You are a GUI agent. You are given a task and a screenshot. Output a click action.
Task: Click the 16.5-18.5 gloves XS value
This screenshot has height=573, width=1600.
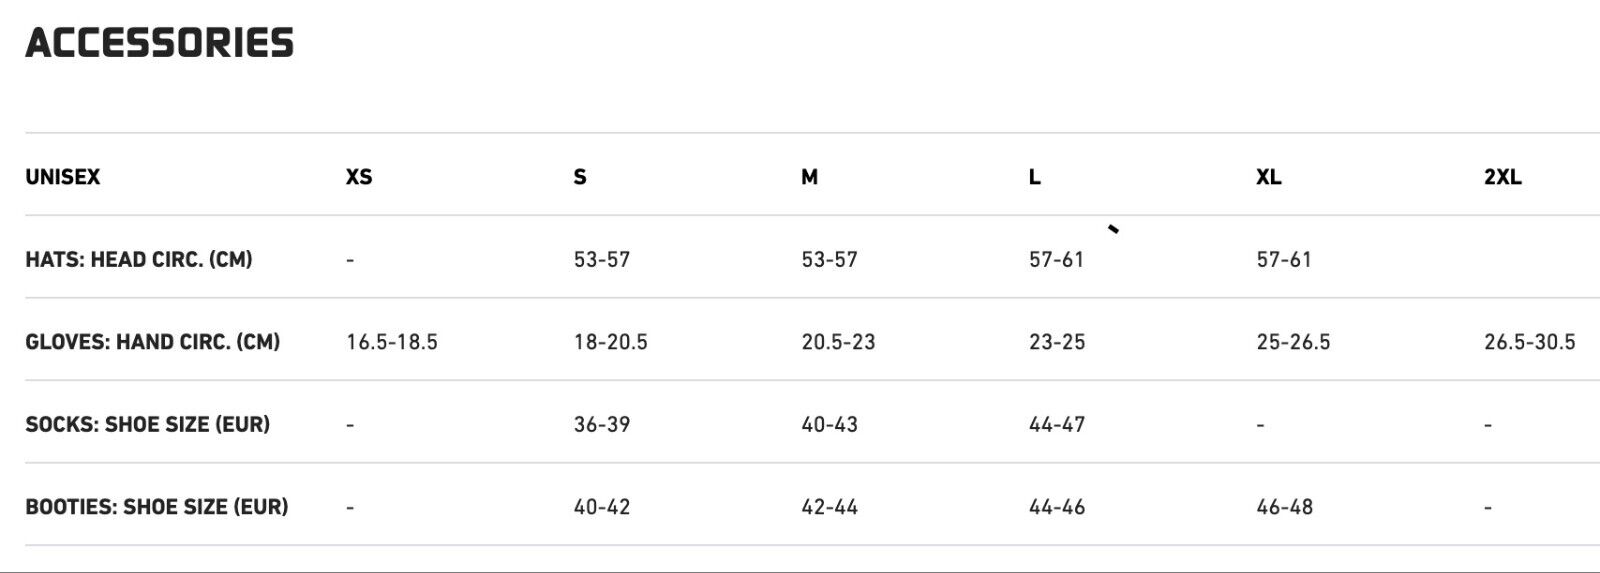(x=392, y=342)
